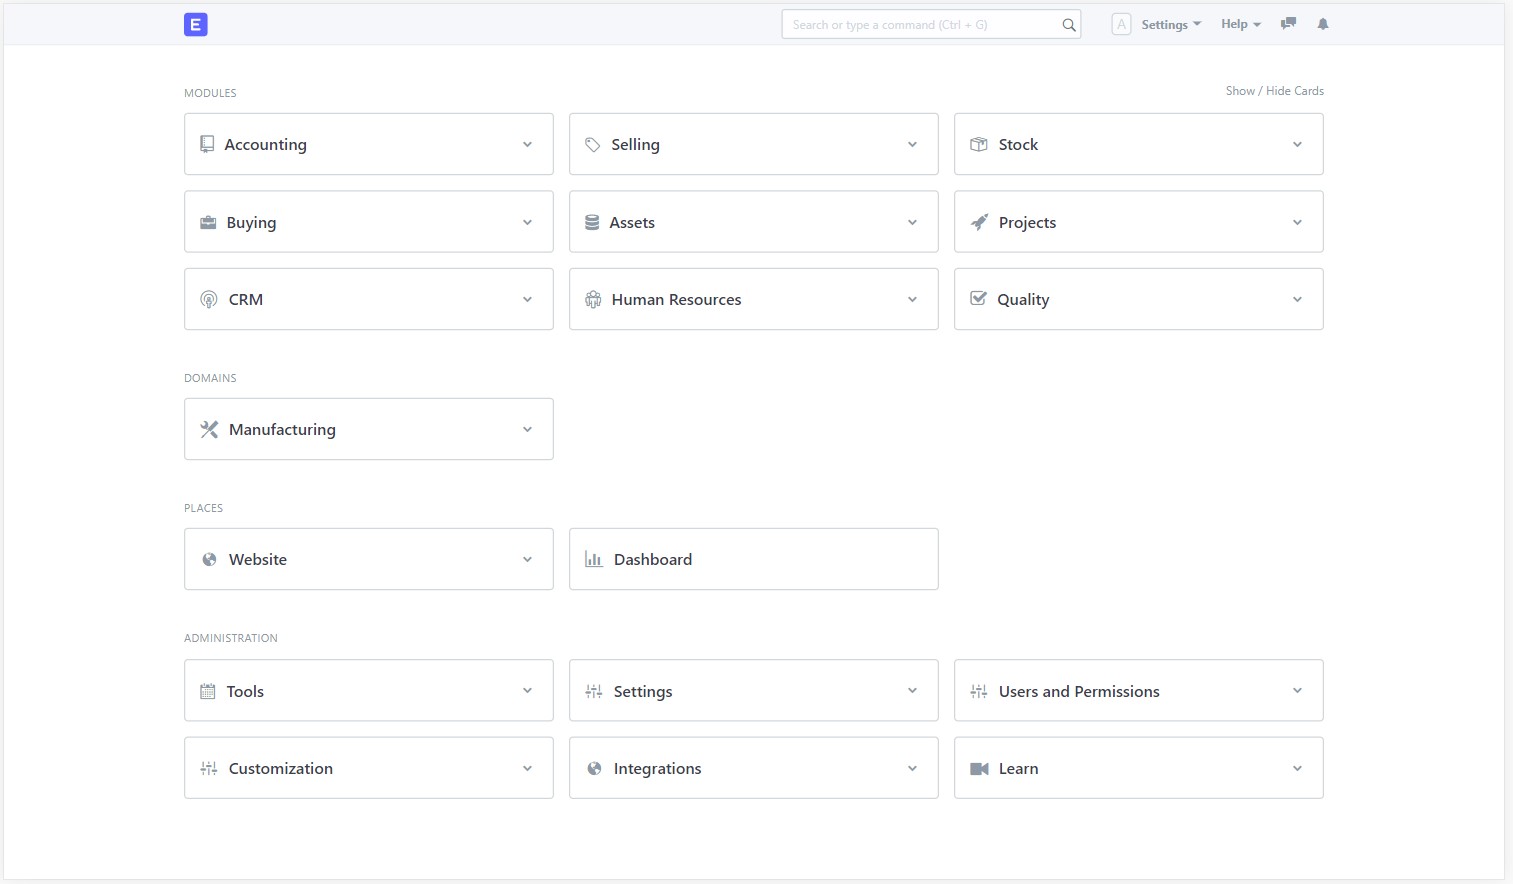Click the Learn video camera icon
This screenshot has height=884, width=1513.
[979, 768]
